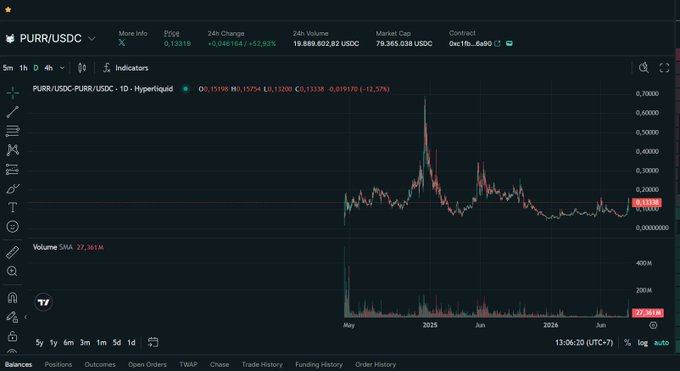The height and width of the screenshot is (371, 680).
Task: Click the red 0,13338 price label
Action: 647,203
